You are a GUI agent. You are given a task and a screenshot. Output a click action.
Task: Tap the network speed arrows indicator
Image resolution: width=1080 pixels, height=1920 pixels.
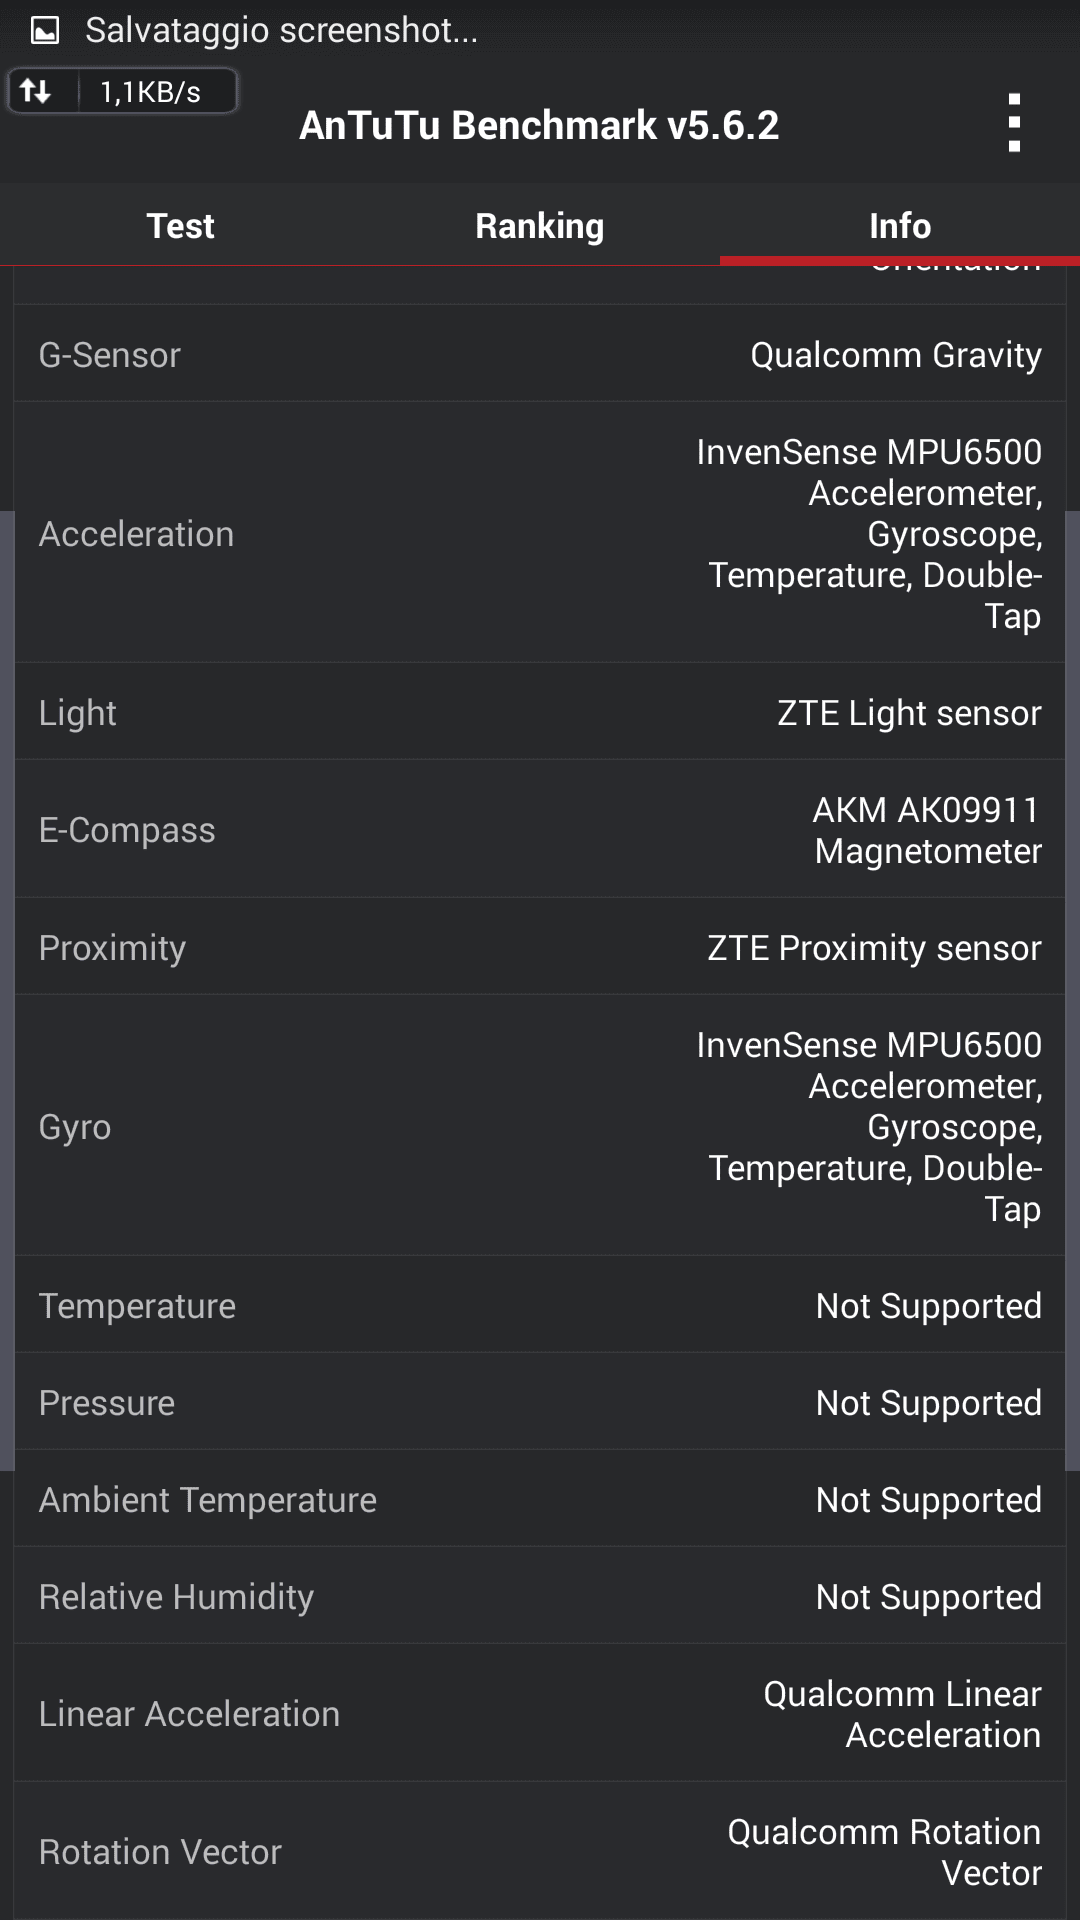point(37,92)
